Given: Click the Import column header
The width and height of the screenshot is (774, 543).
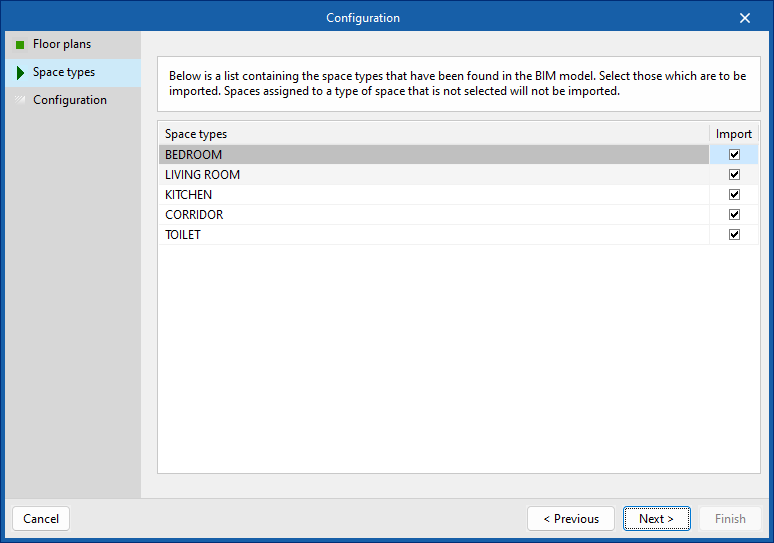Looking at the screenshot, I should (x=734, y=134).
